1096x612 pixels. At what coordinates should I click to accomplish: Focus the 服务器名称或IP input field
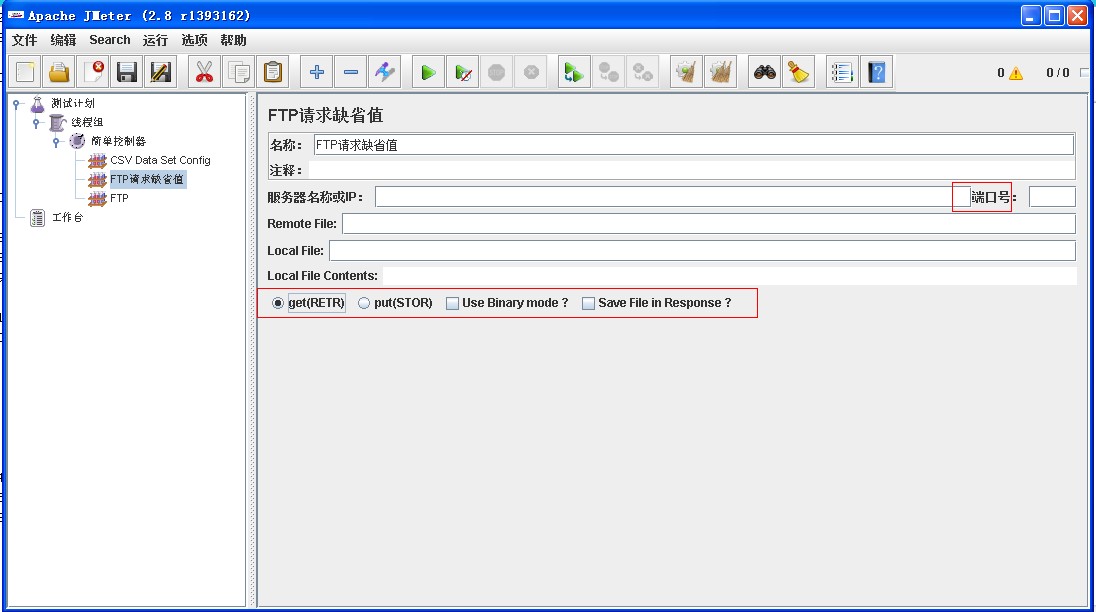(x=672, y=197)
